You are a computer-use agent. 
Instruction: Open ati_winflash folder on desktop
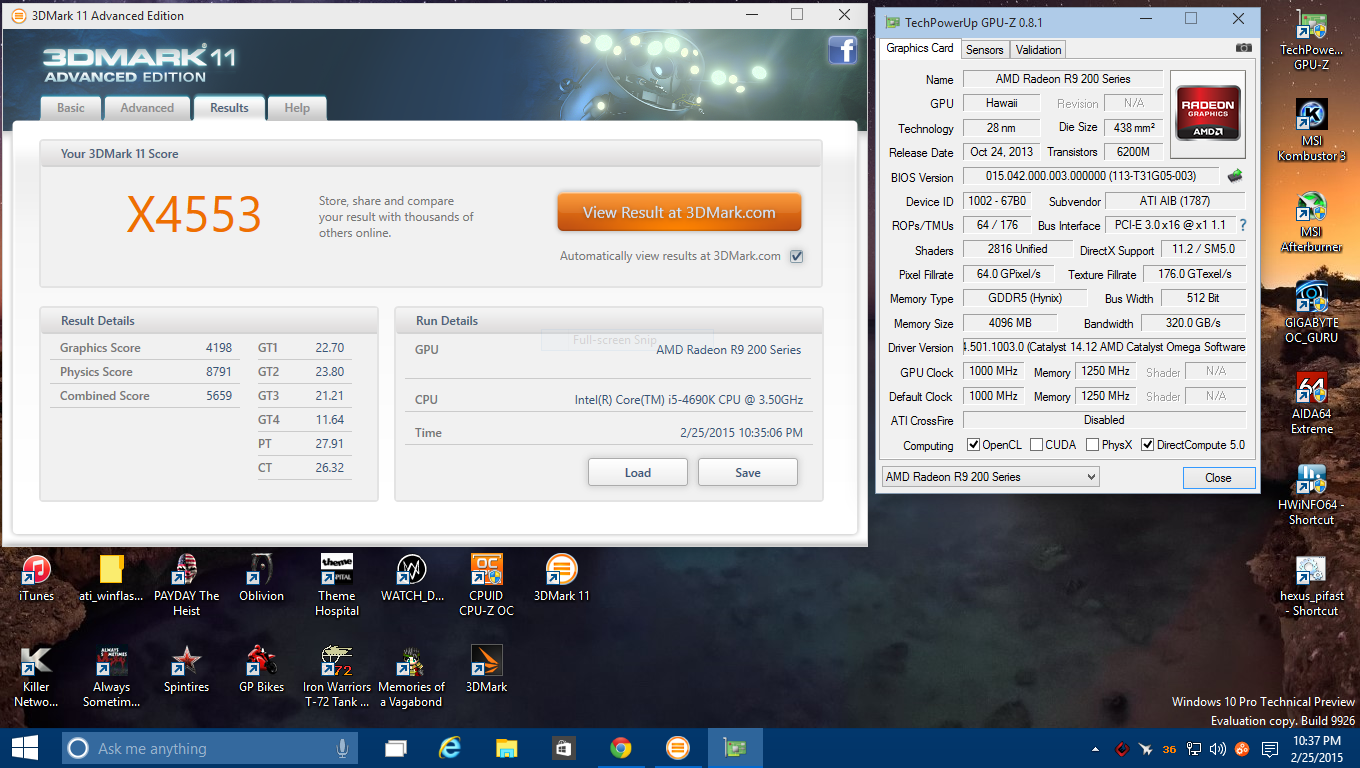pos(111,577)
